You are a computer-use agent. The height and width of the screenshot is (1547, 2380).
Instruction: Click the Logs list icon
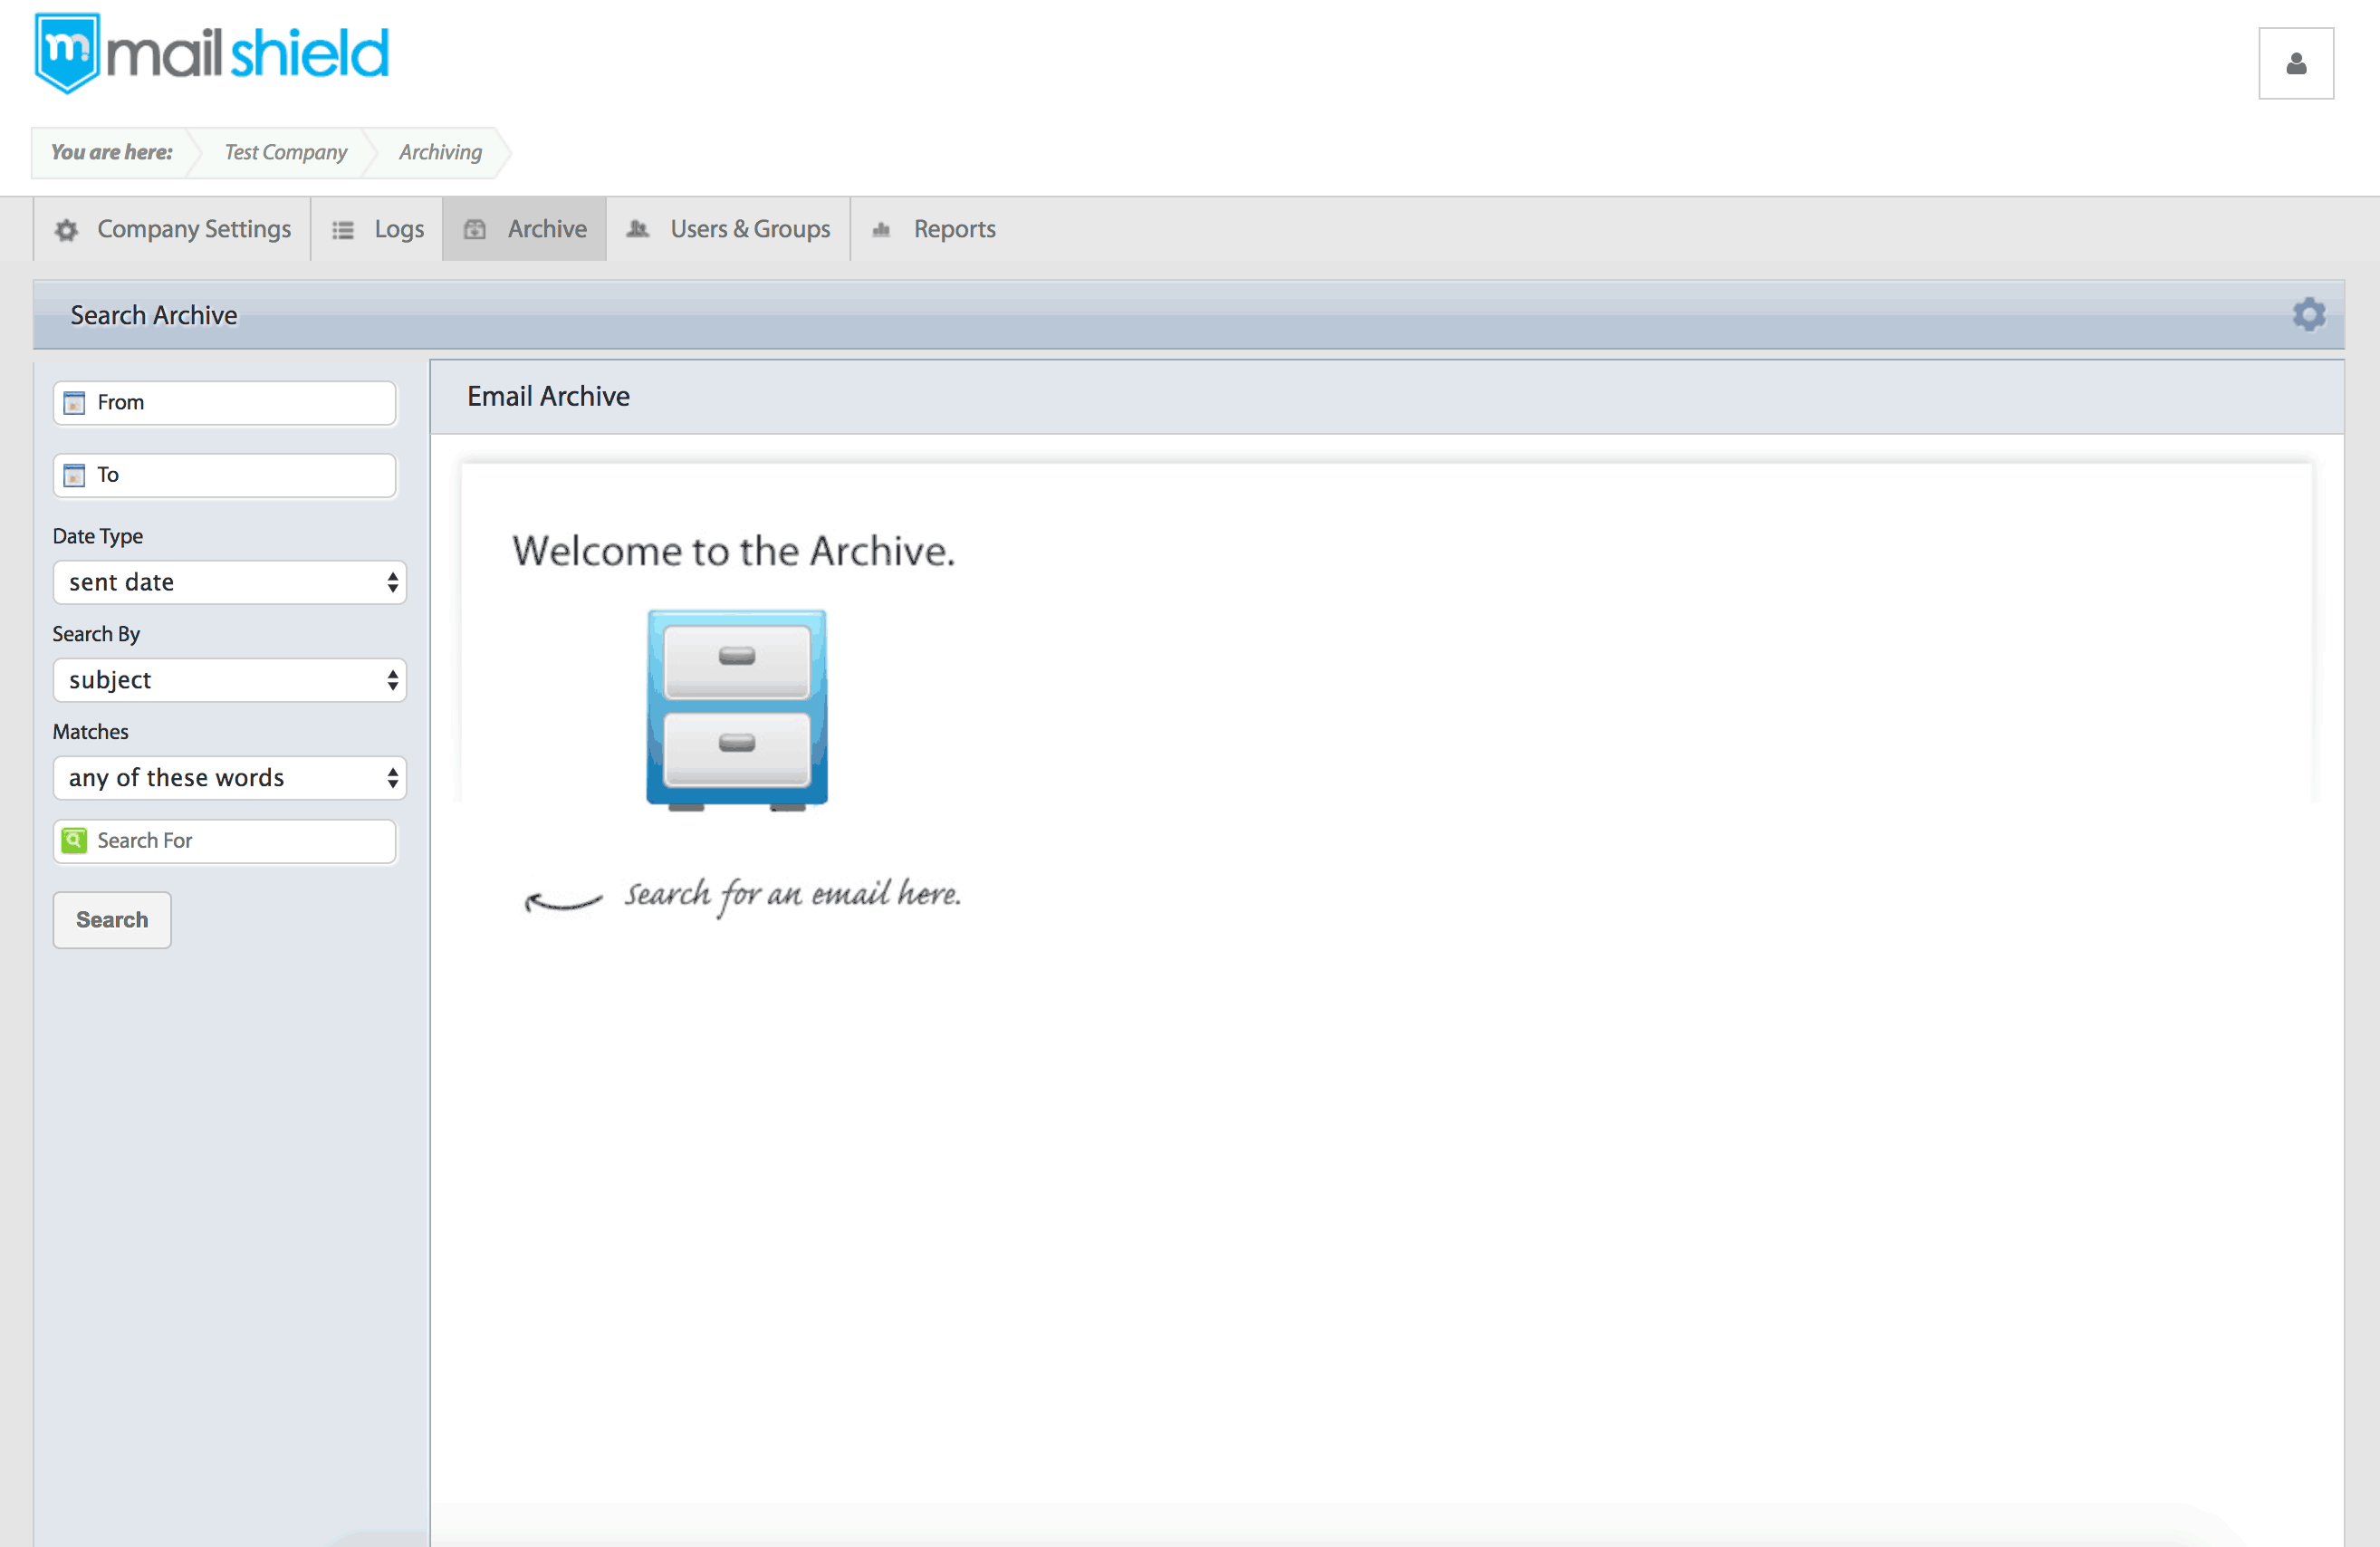(x=343, y=230)
